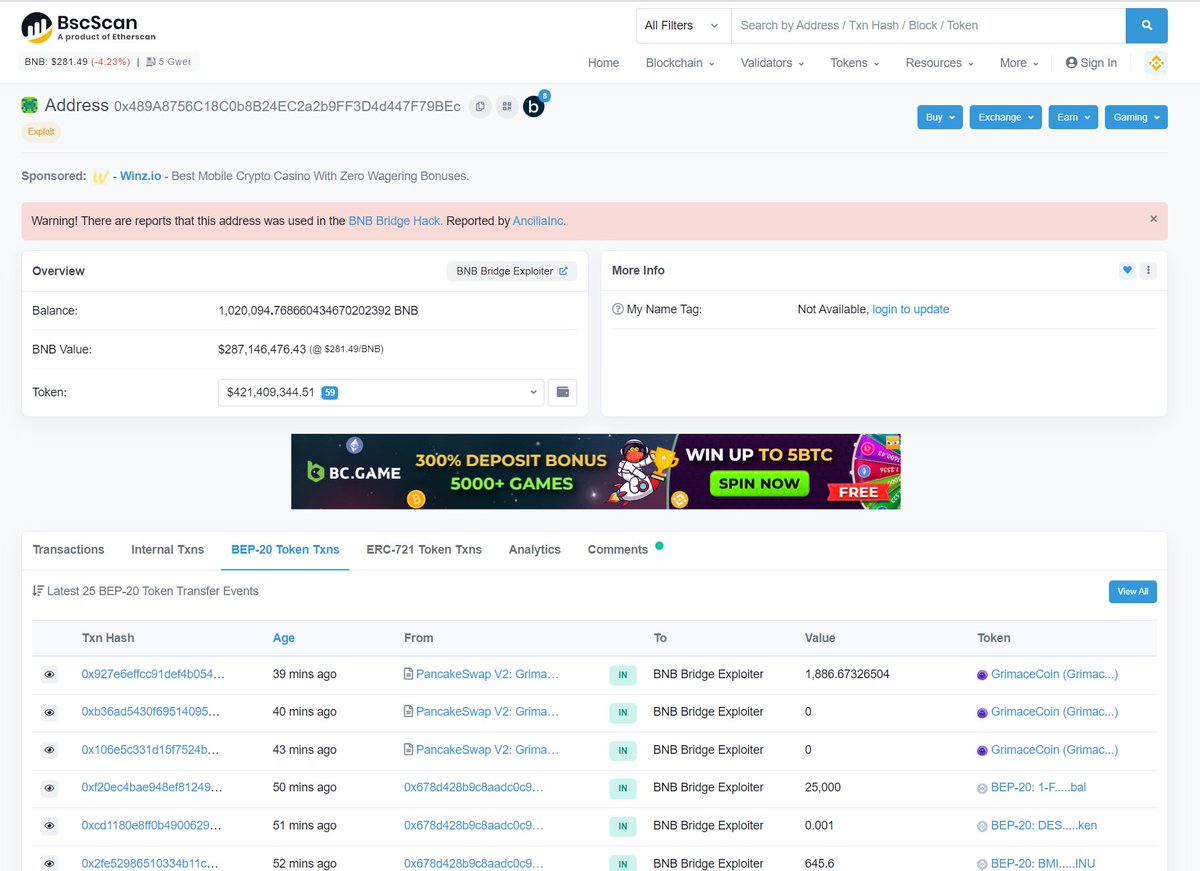
Task: Click the My Name Tag help icon
Action: point(617,310)
